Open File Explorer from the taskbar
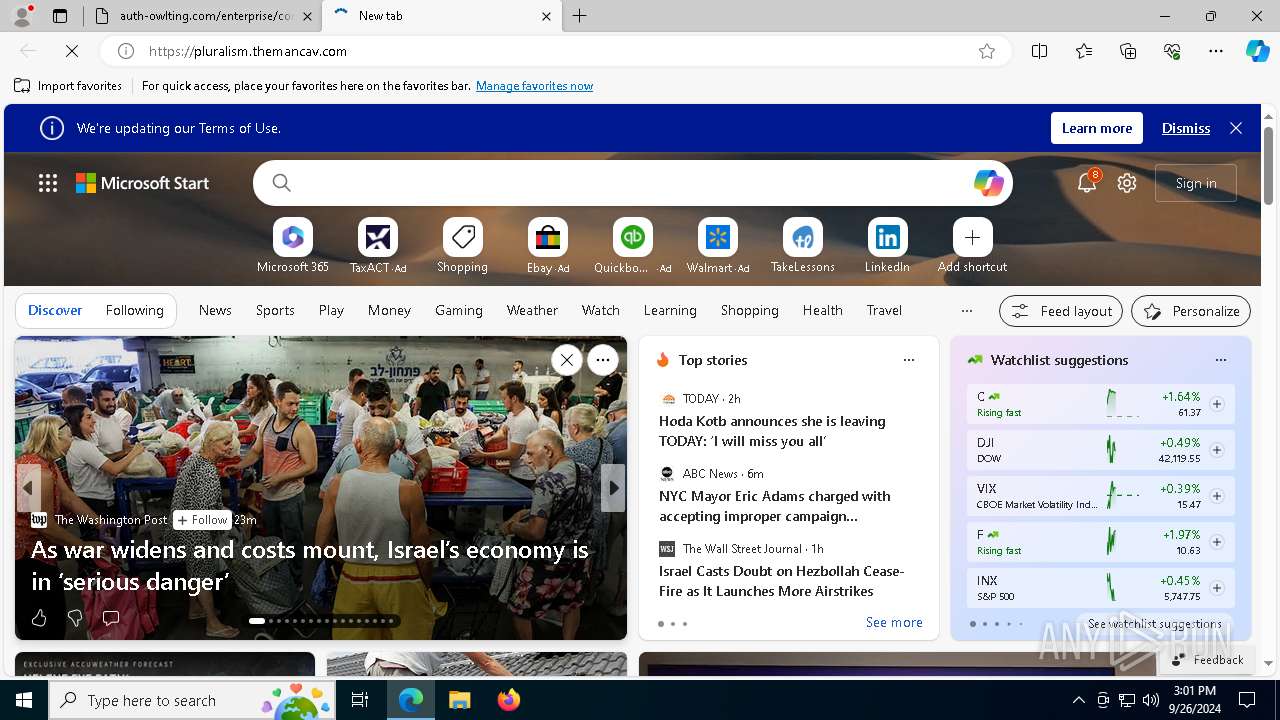This screenshot has width=1280, height=720. click(x=459, y=700)
